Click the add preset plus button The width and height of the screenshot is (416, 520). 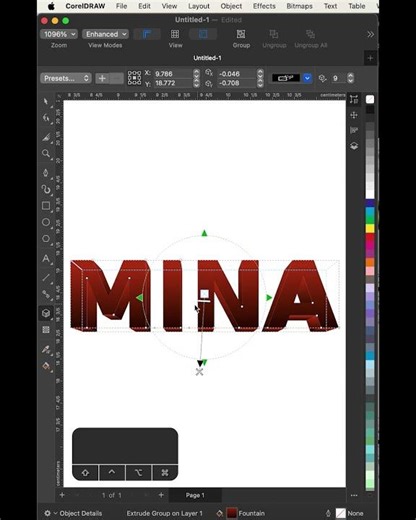[102, 78]
